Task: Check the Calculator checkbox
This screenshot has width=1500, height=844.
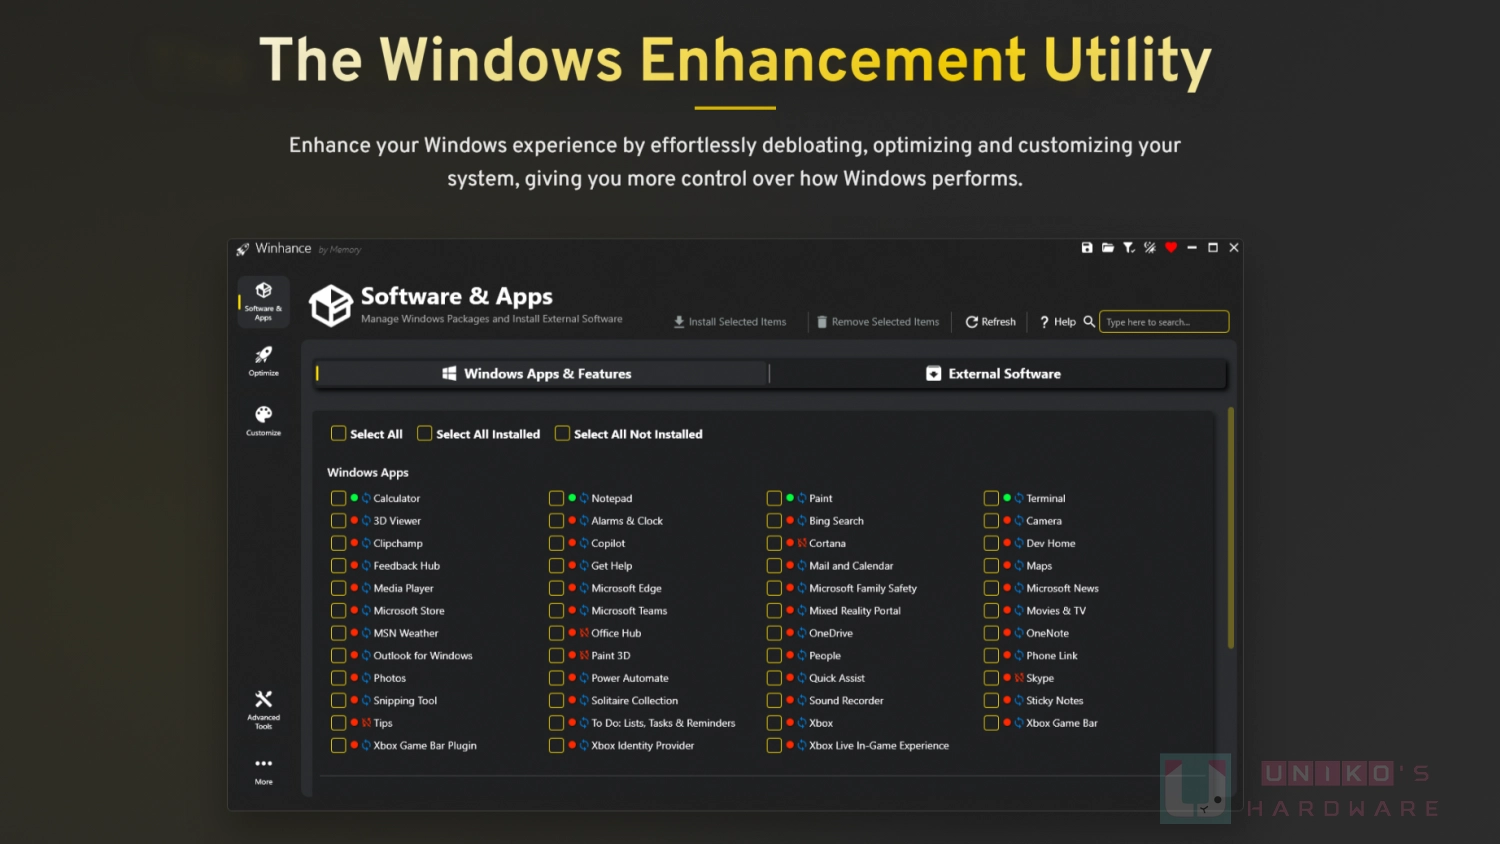Action: tap(339, 498)
